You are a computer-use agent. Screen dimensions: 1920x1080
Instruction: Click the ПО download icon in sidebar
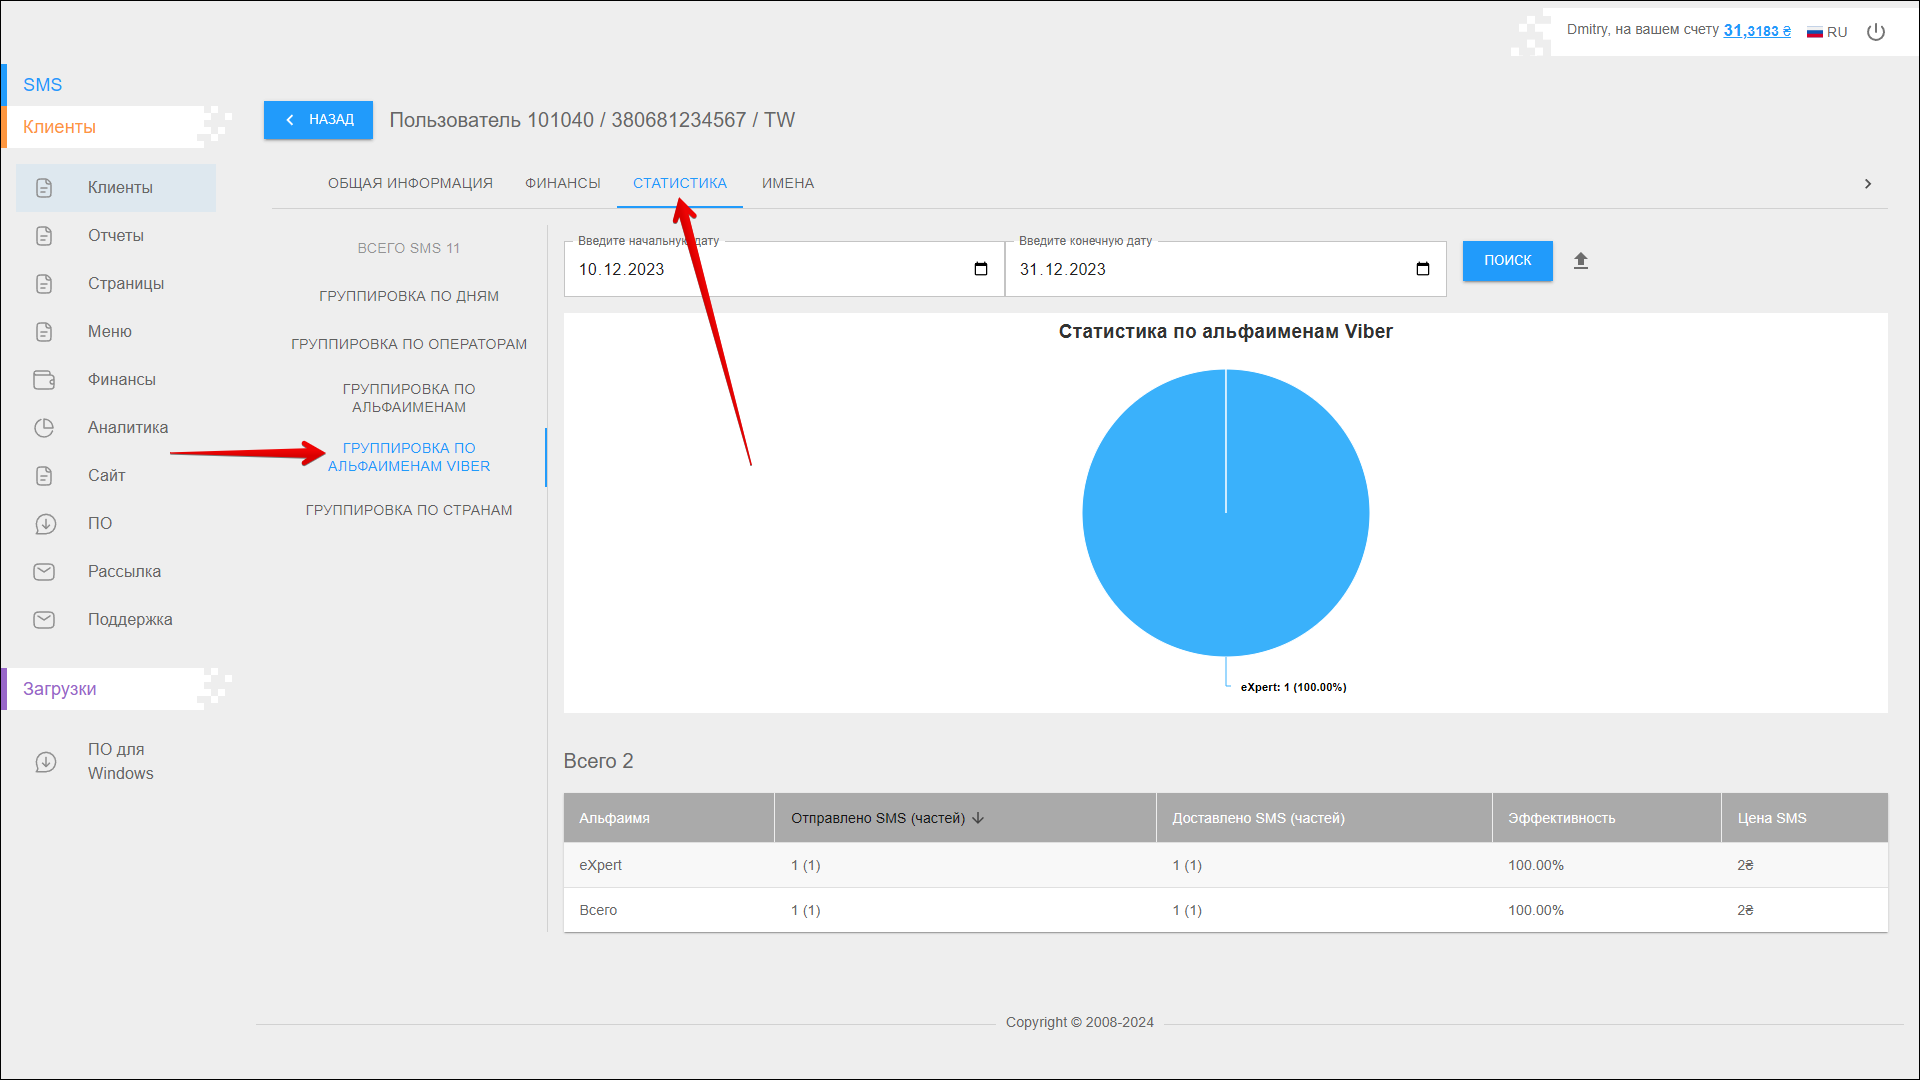(x=45, y=524)
